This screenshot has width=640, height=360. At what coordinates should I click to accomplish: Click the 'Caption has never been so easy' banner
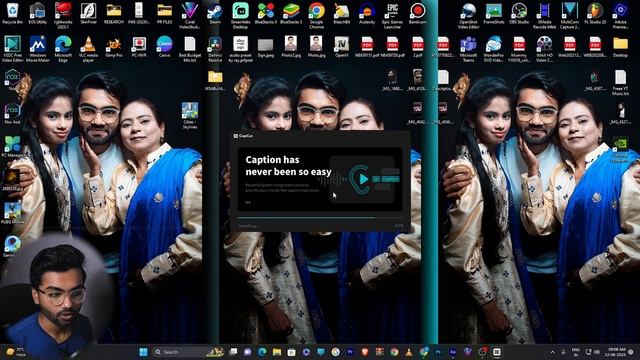[x=320, y=179]
